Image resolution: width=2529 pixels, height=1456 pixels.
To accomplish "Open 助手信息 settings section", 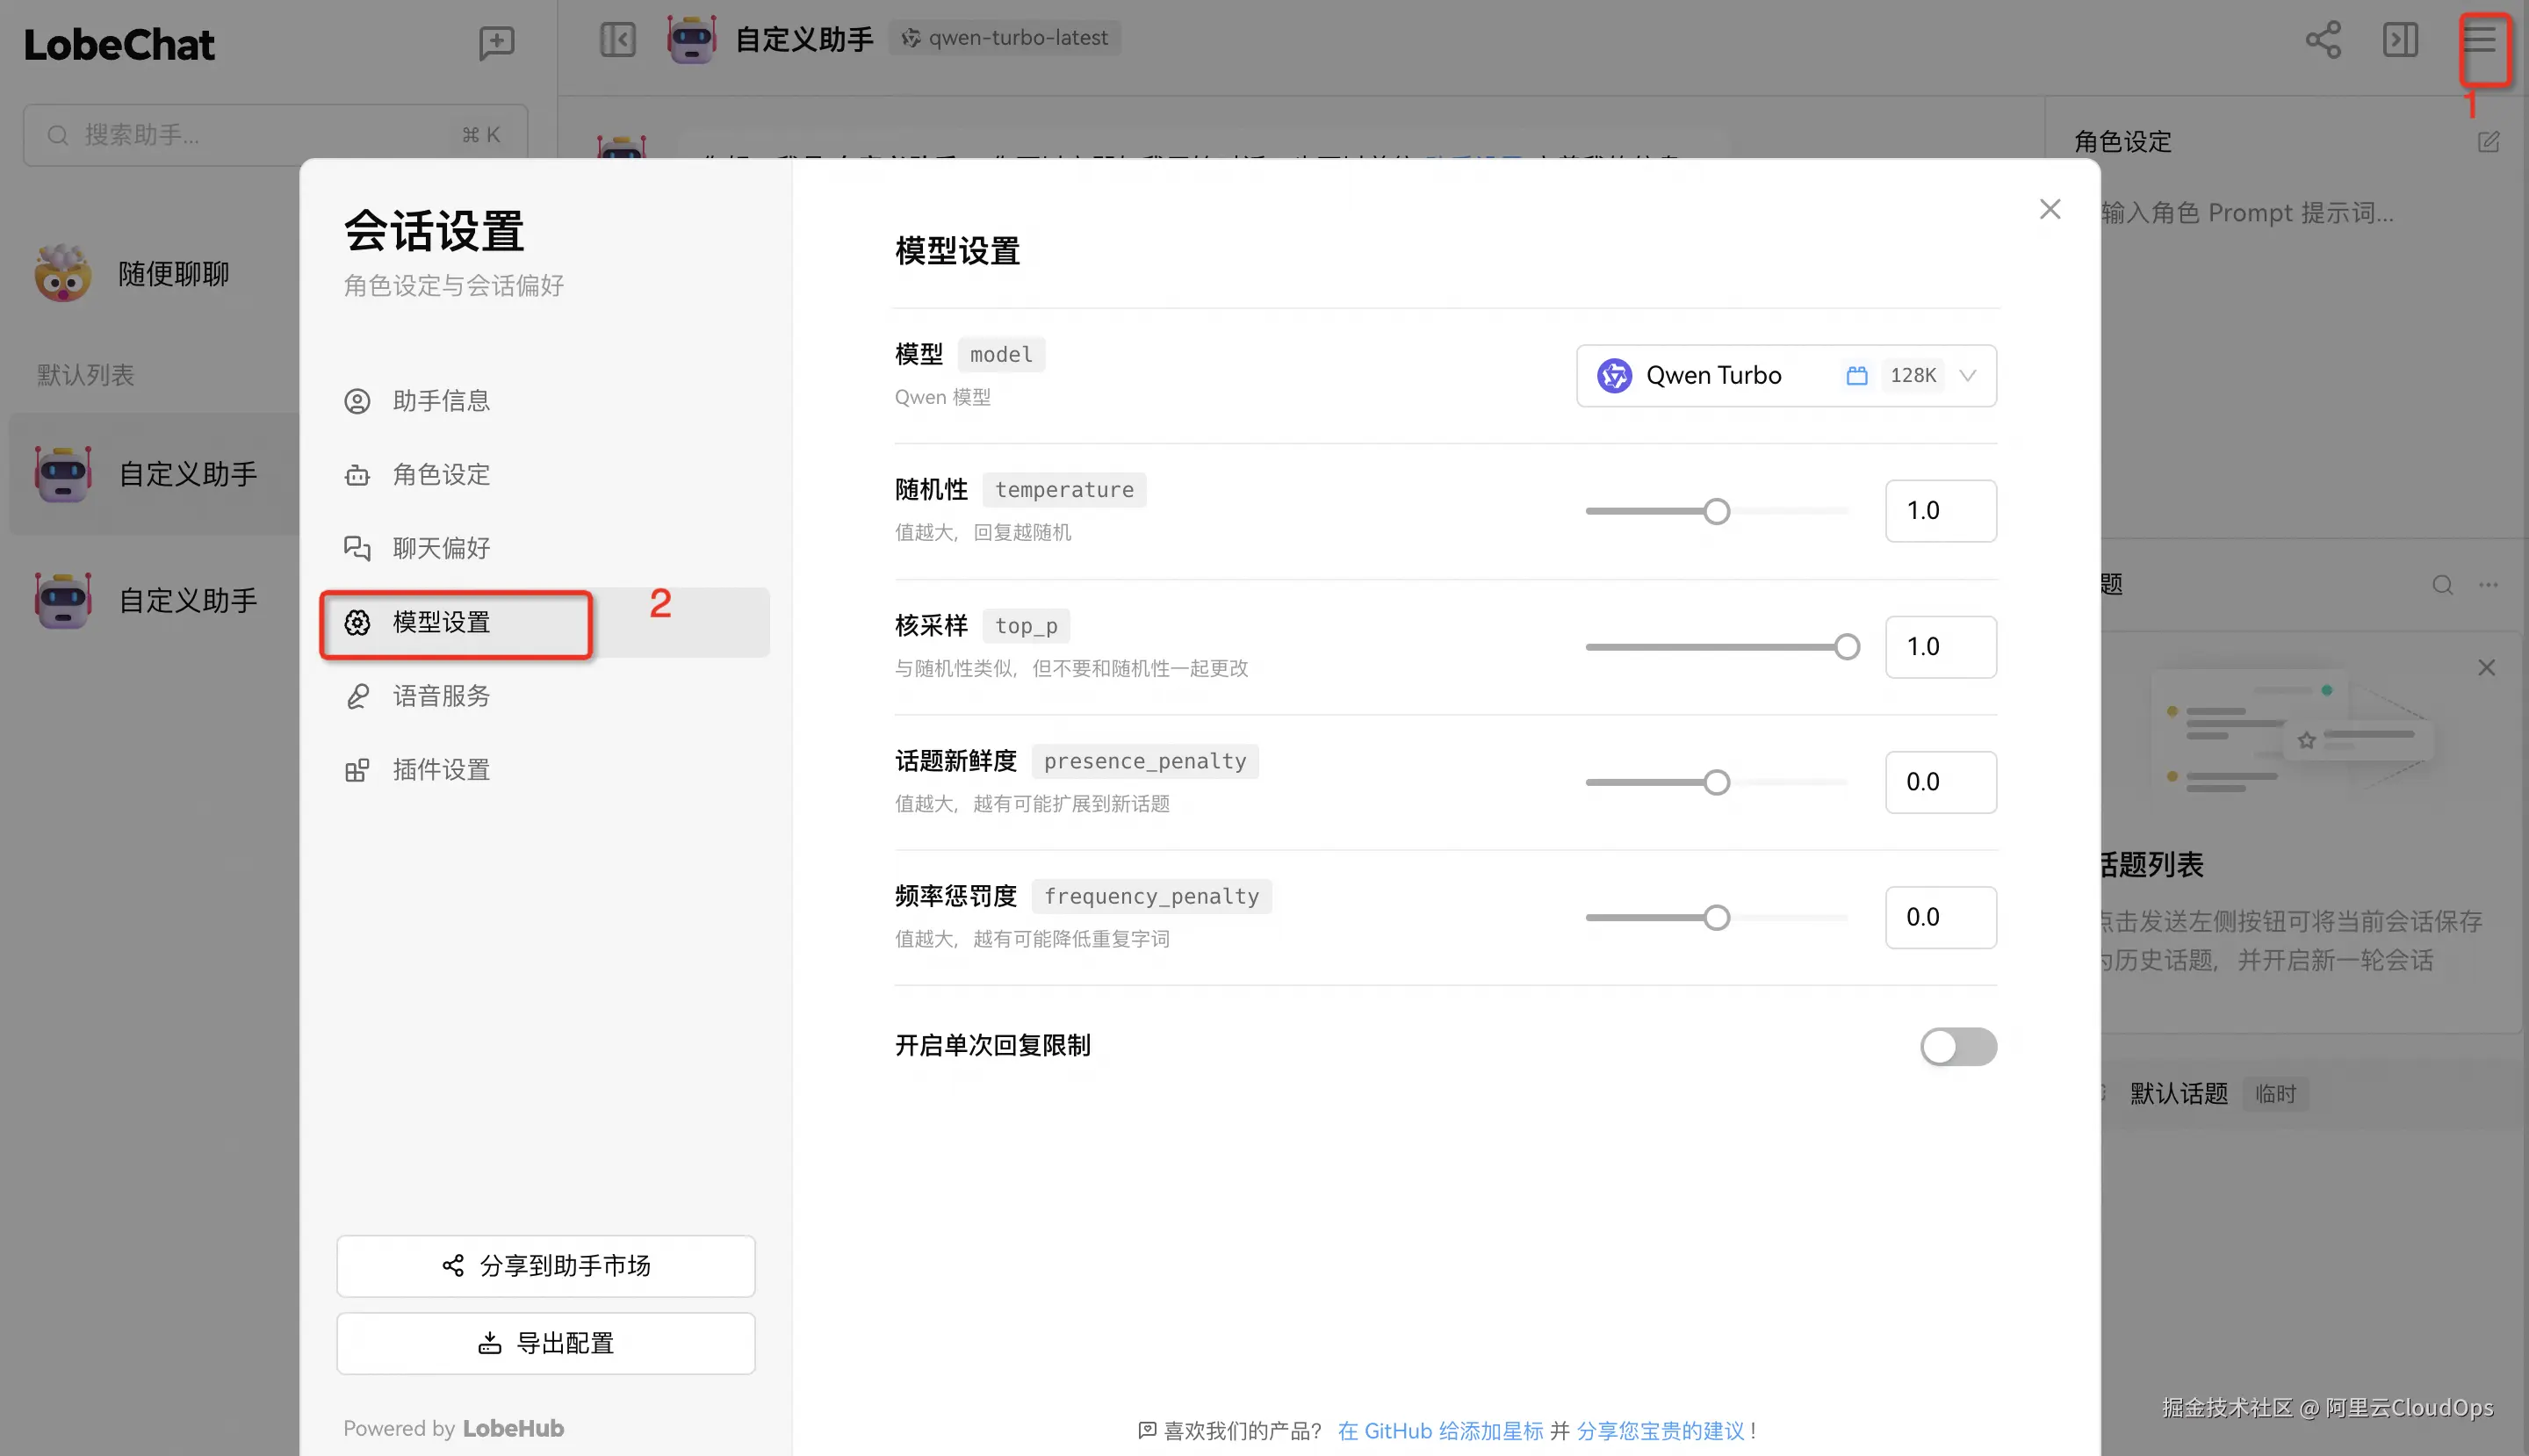I will (x=441, y=401).
